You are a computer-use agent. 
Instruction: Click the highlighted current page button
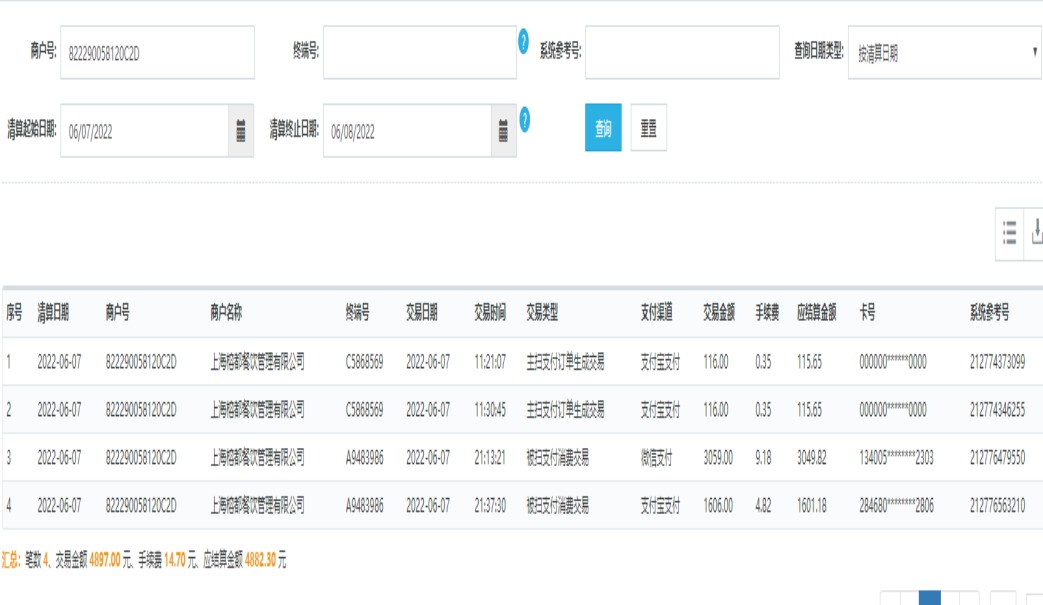pos(929,598)
